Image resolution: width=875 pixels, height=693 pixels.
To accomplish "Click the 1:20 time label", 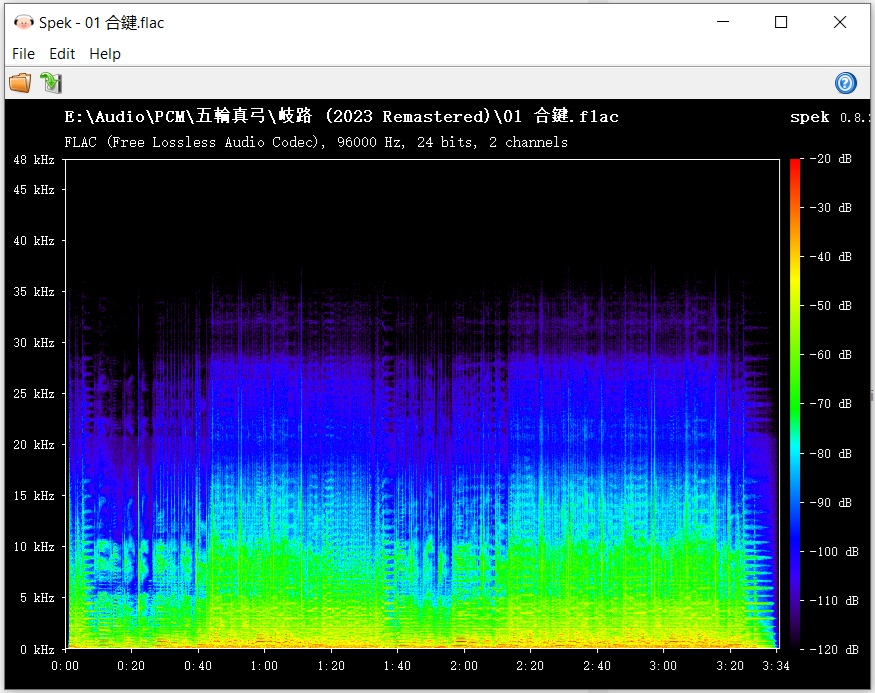I will [331, 666].
